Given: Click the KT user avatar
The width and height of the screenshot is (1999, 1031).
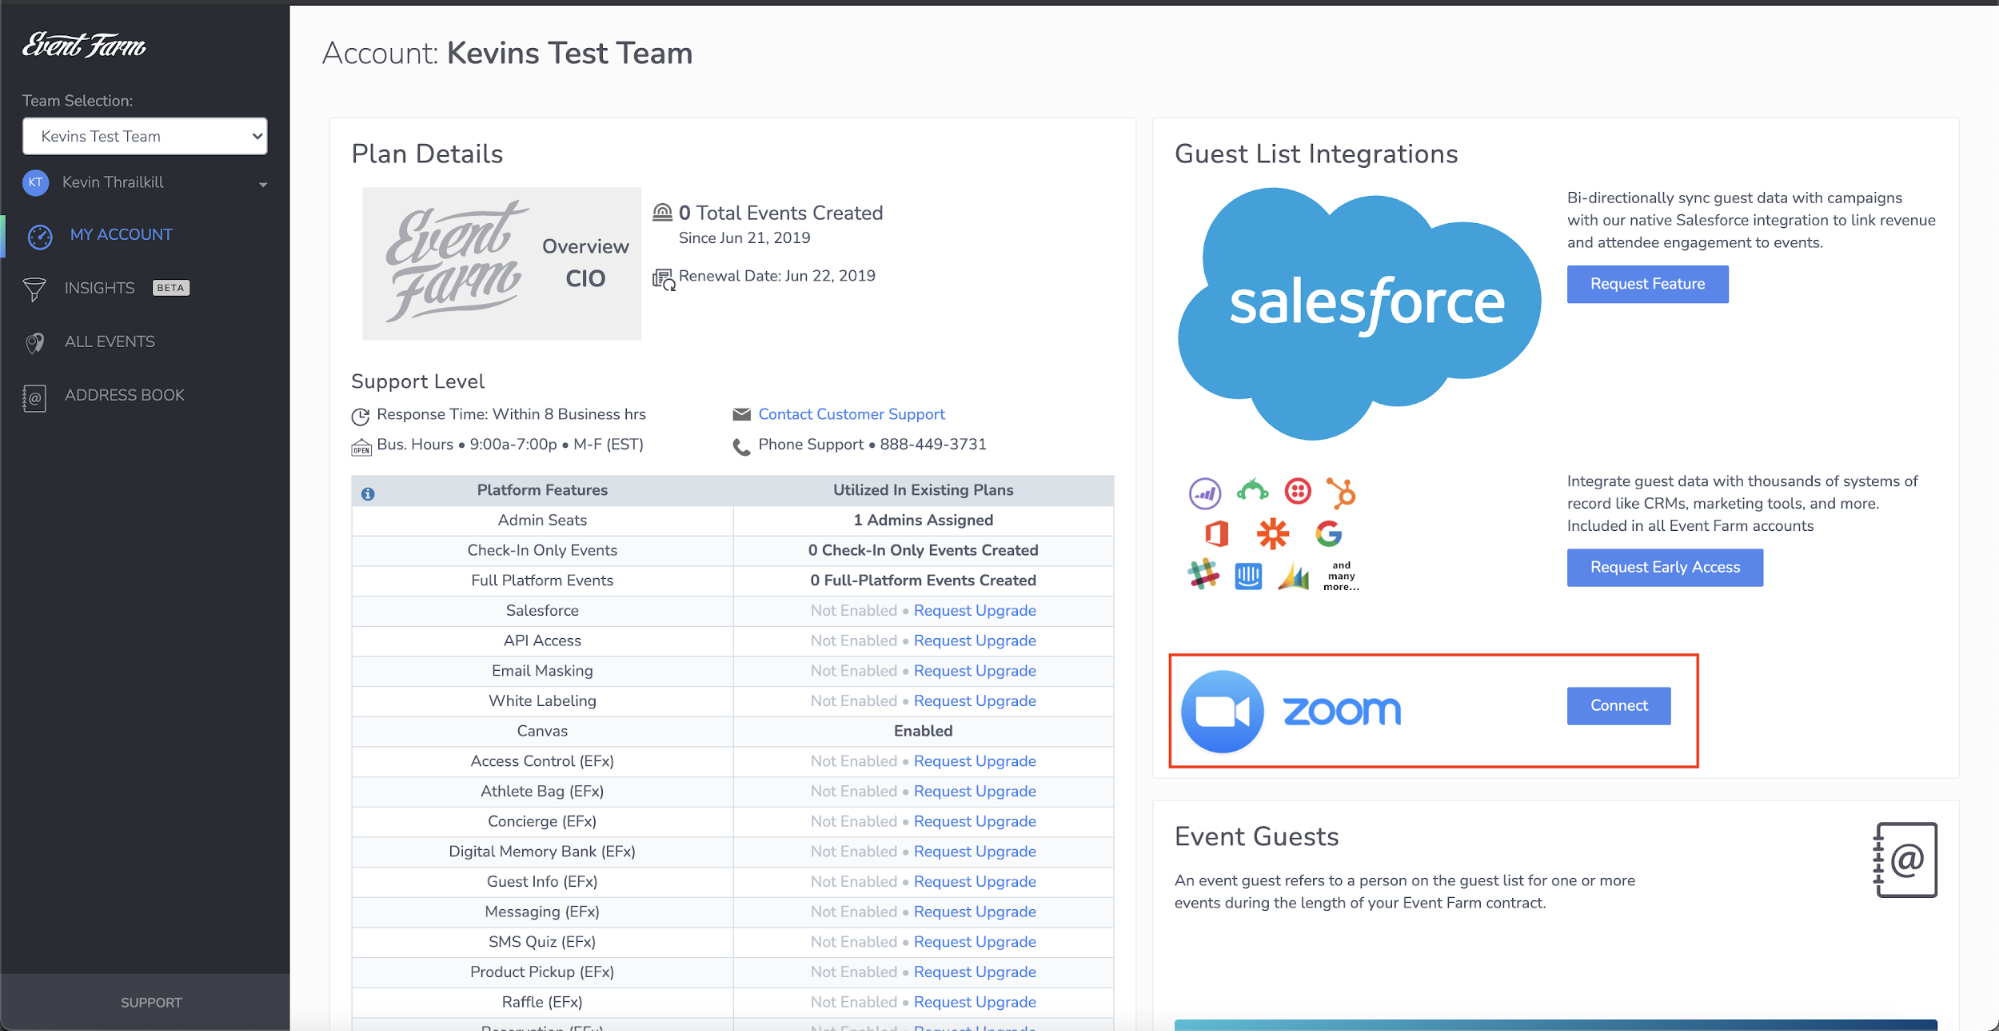Looking at the screenshot, I should coord(36,182).
